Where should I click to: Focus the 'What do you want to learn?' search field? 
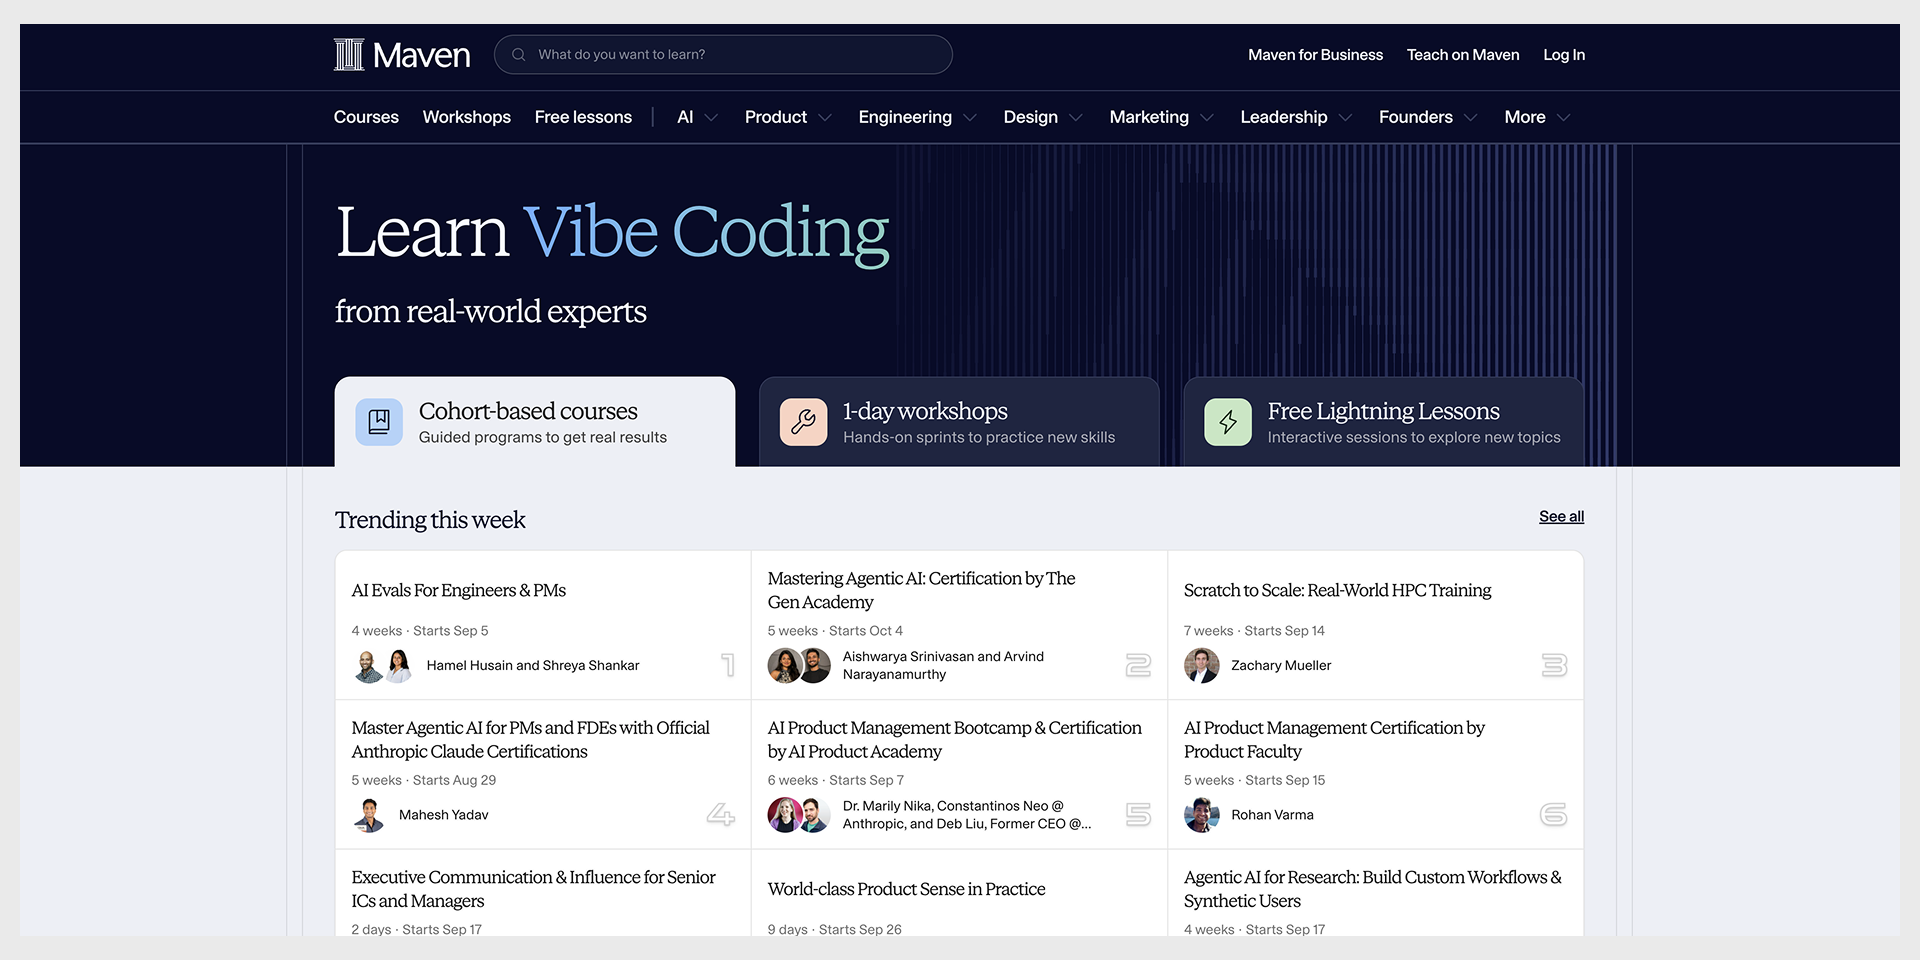[x=723, y=55]
